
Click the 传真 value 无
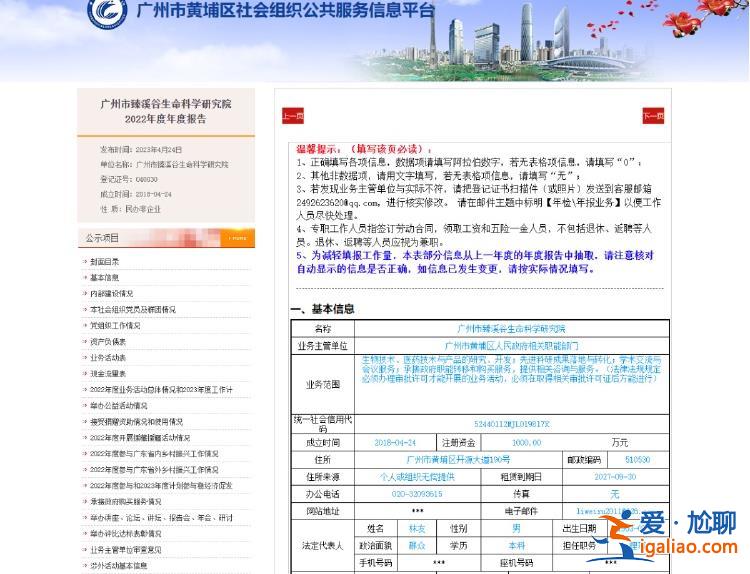click(615, 494)
